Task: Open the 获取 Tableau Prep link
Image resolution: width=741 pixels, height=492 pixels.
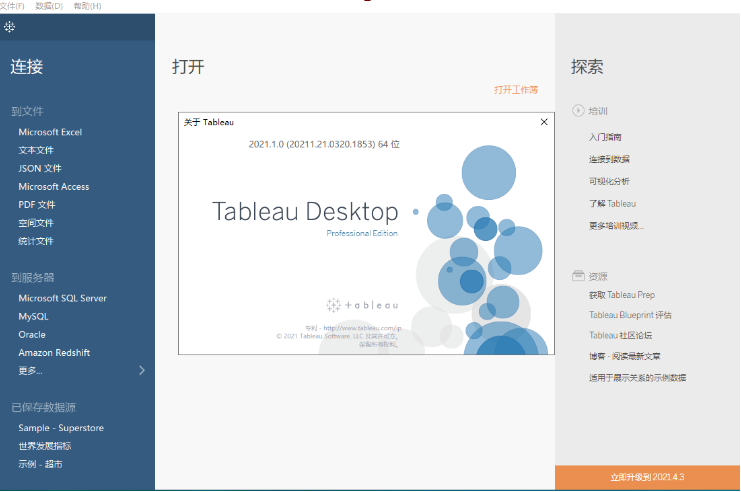Action: [x=622, y=295]
